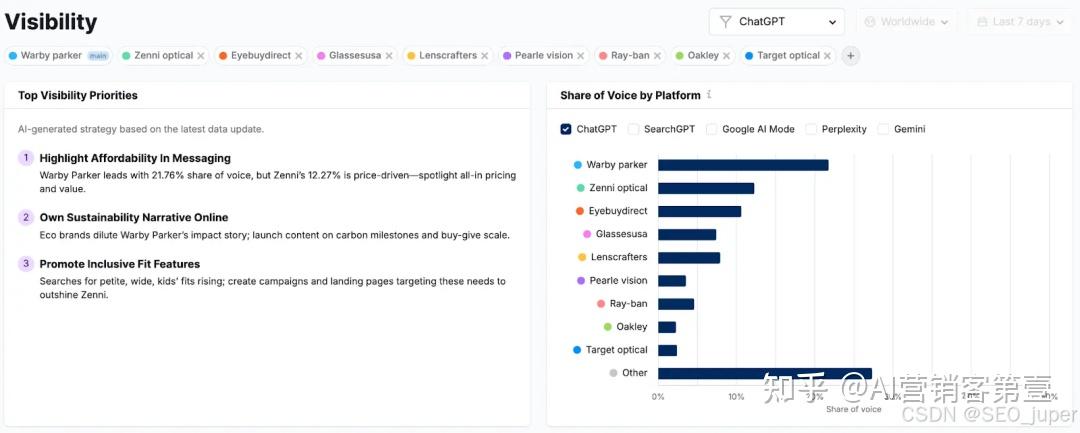Remove Pearle vision from the comparison
This screenshot has width=1080, height=433.
581,56
